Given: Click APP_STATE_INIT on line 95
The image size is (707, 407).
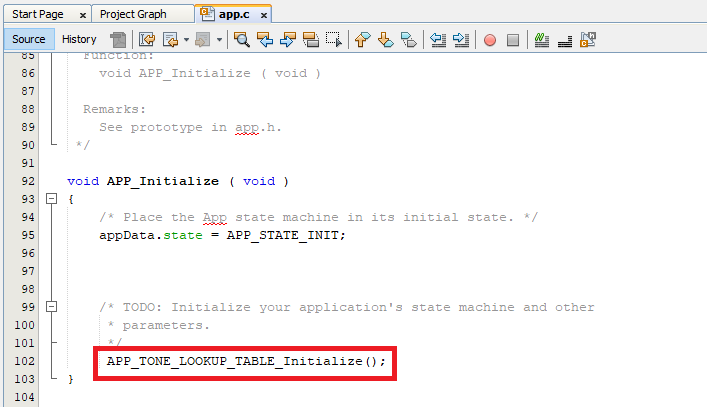Looking at the screenshot, I should point(282,235).
